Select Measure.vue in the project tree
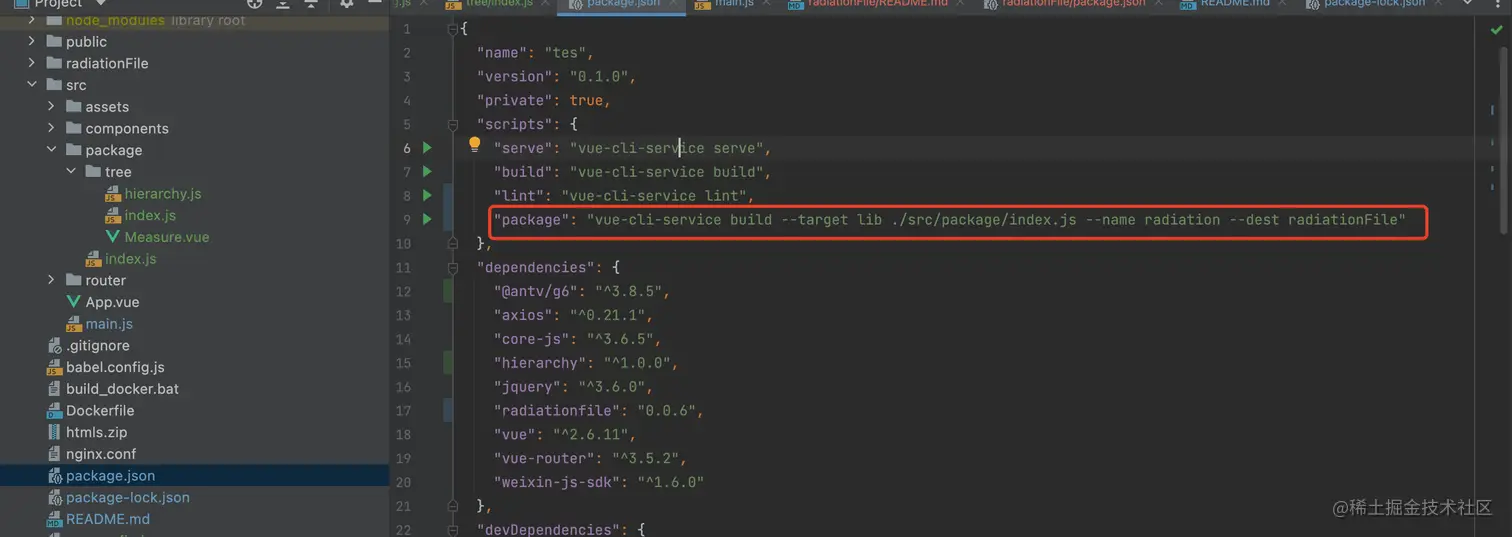Screen dimensions: 1512x537 click(x=167, y=237)
